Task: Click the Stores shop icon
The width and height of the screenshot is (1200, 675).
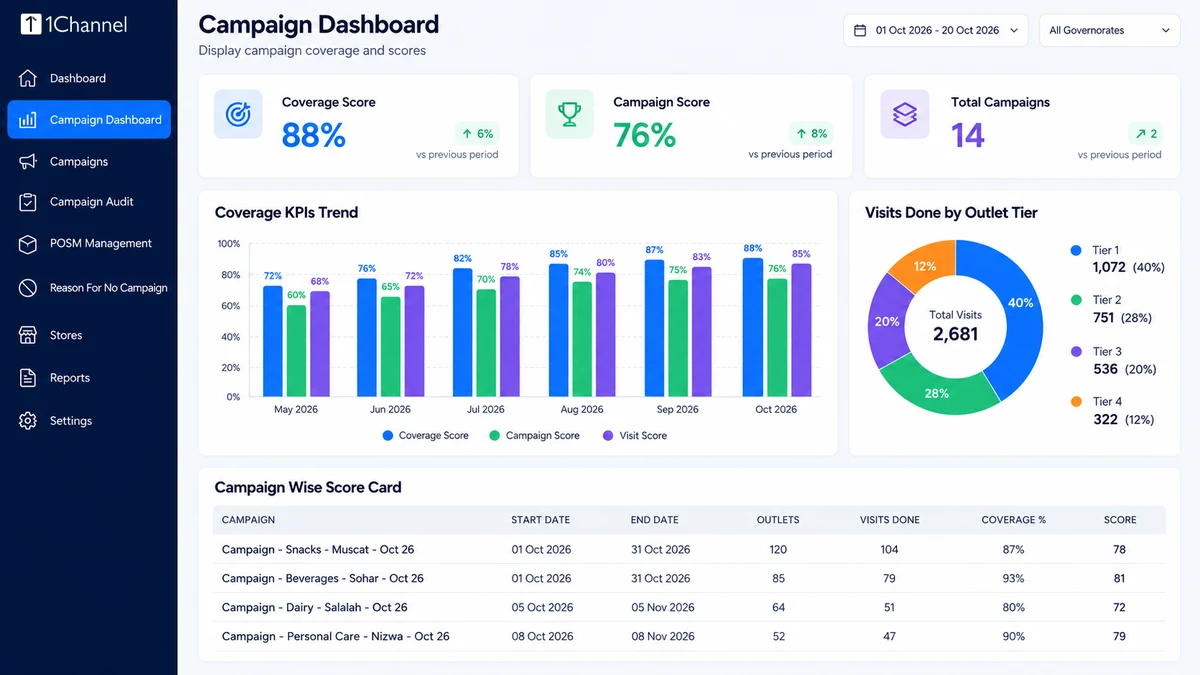Action: pos(28,335)
